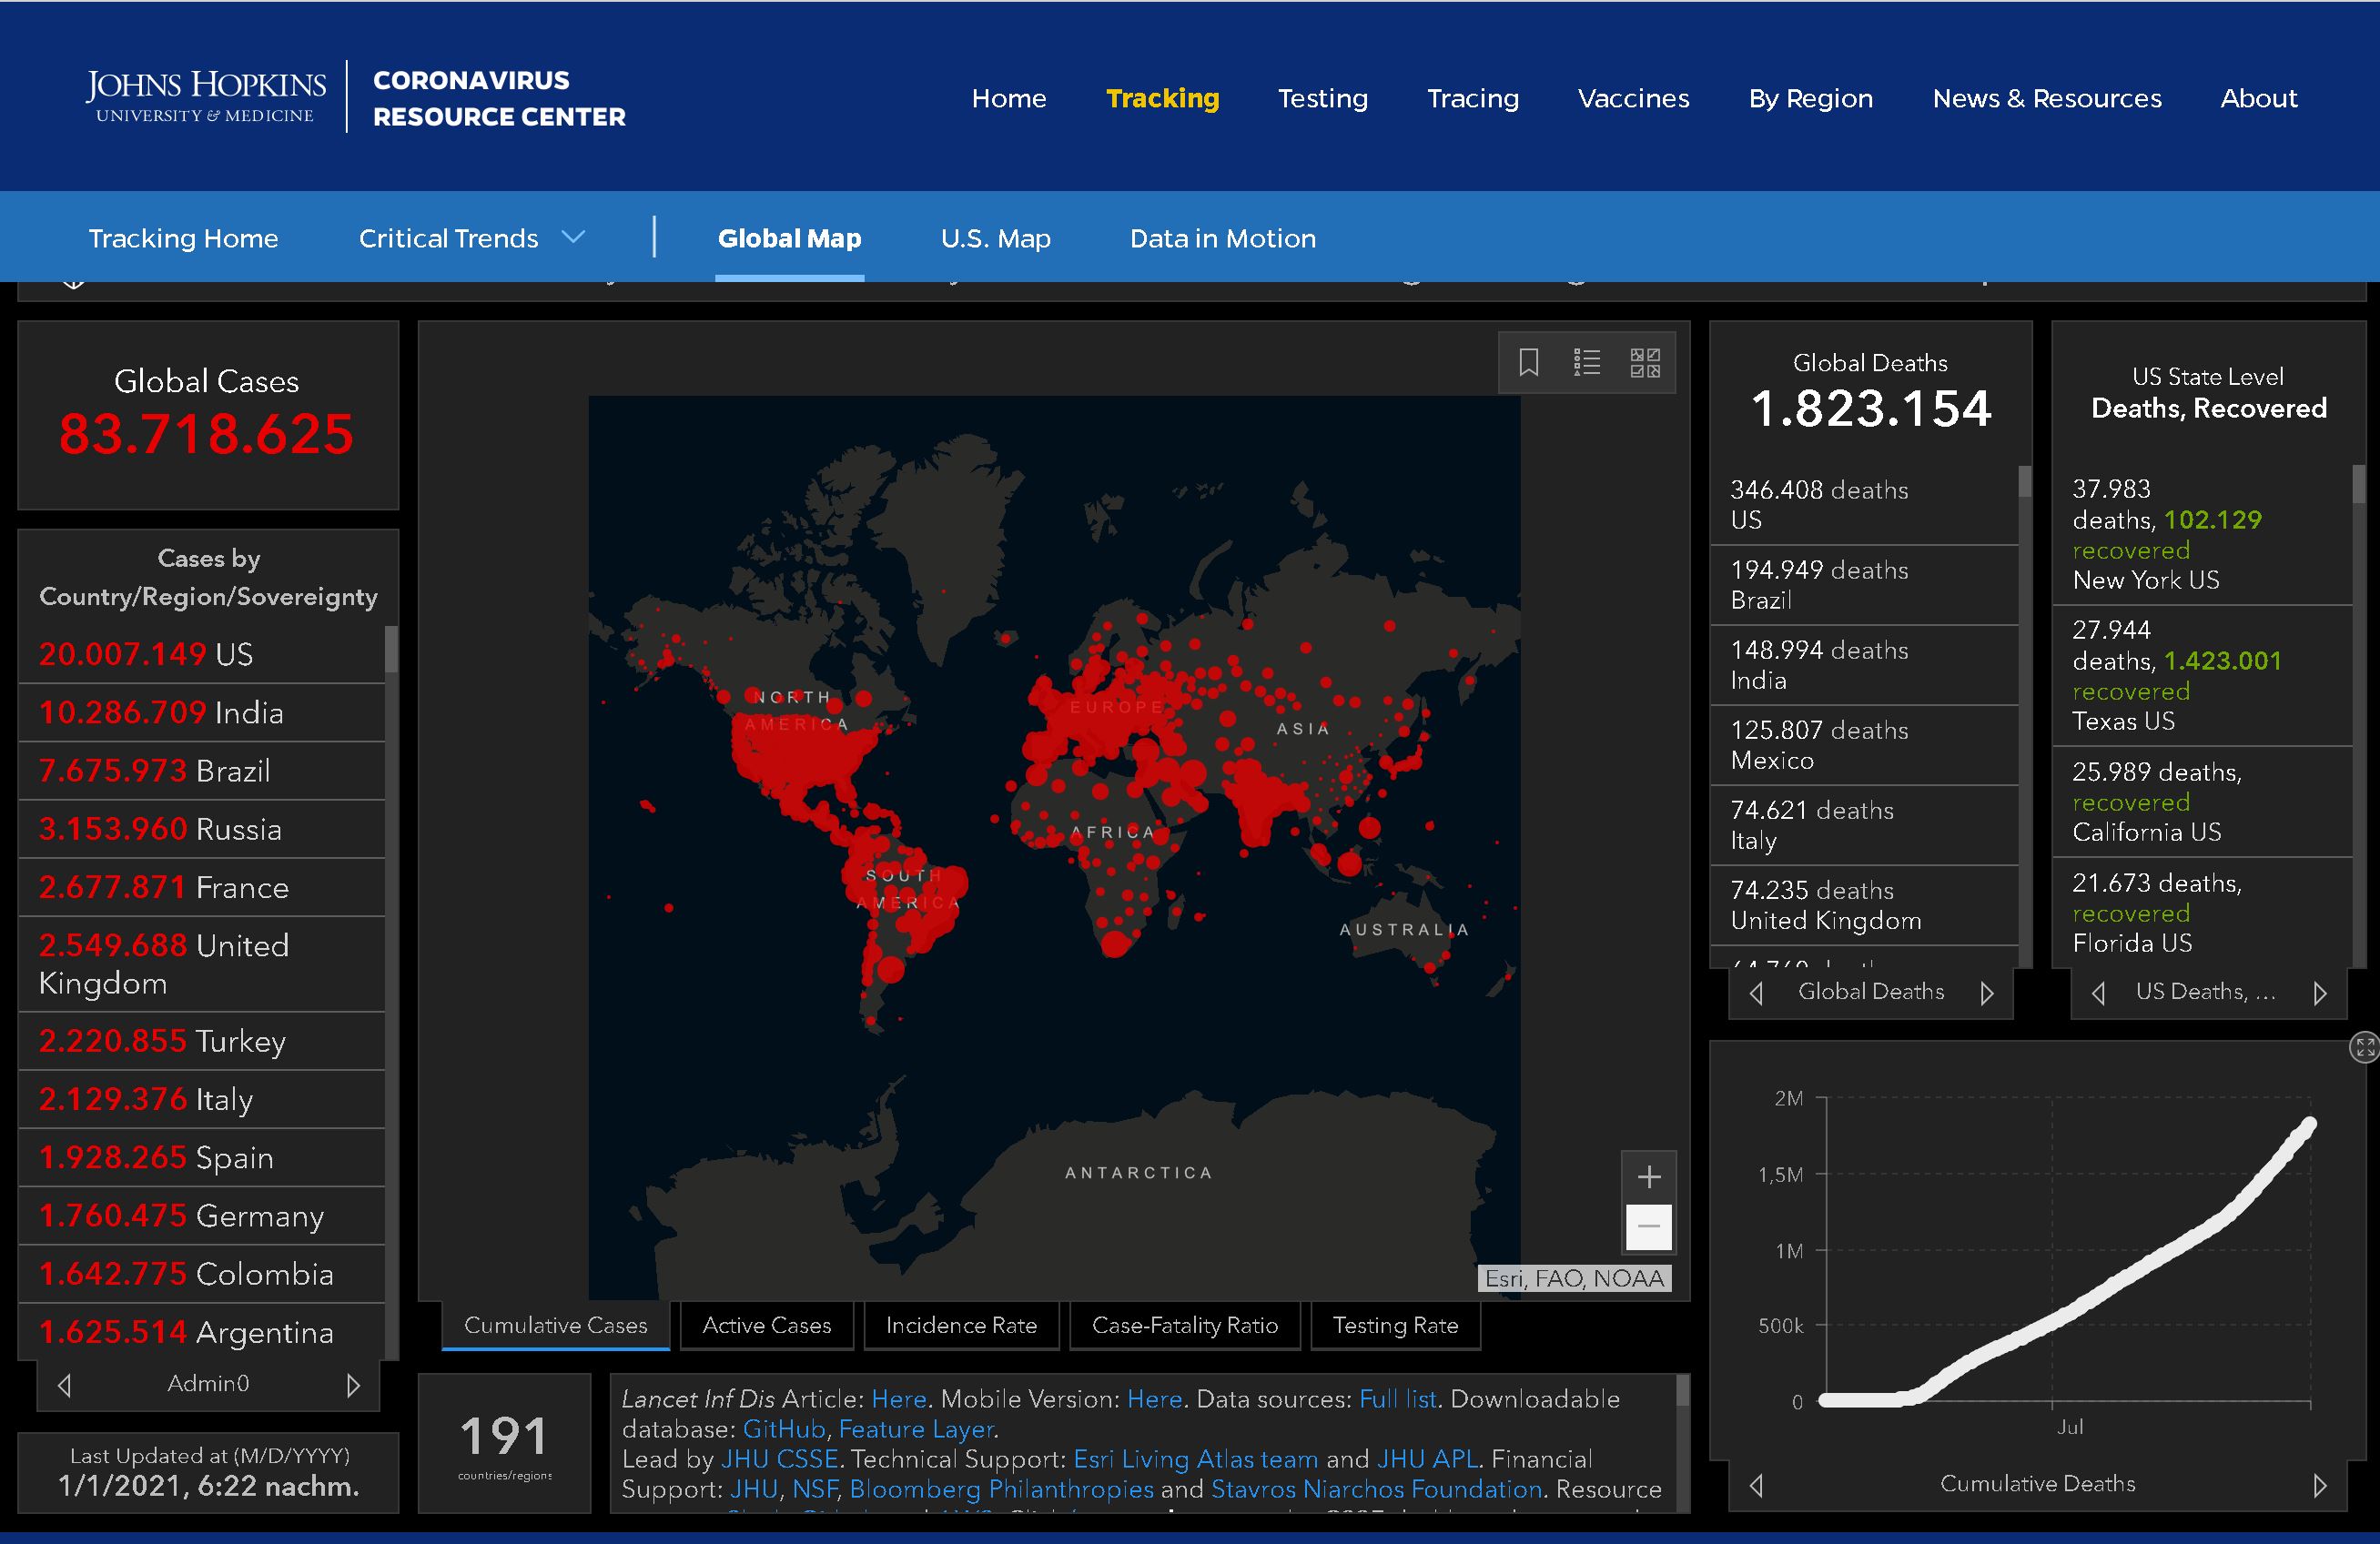Open the Mobile Version Here link
This screenshot has height=1544, width=2380.
[x=1155, y=1399]
